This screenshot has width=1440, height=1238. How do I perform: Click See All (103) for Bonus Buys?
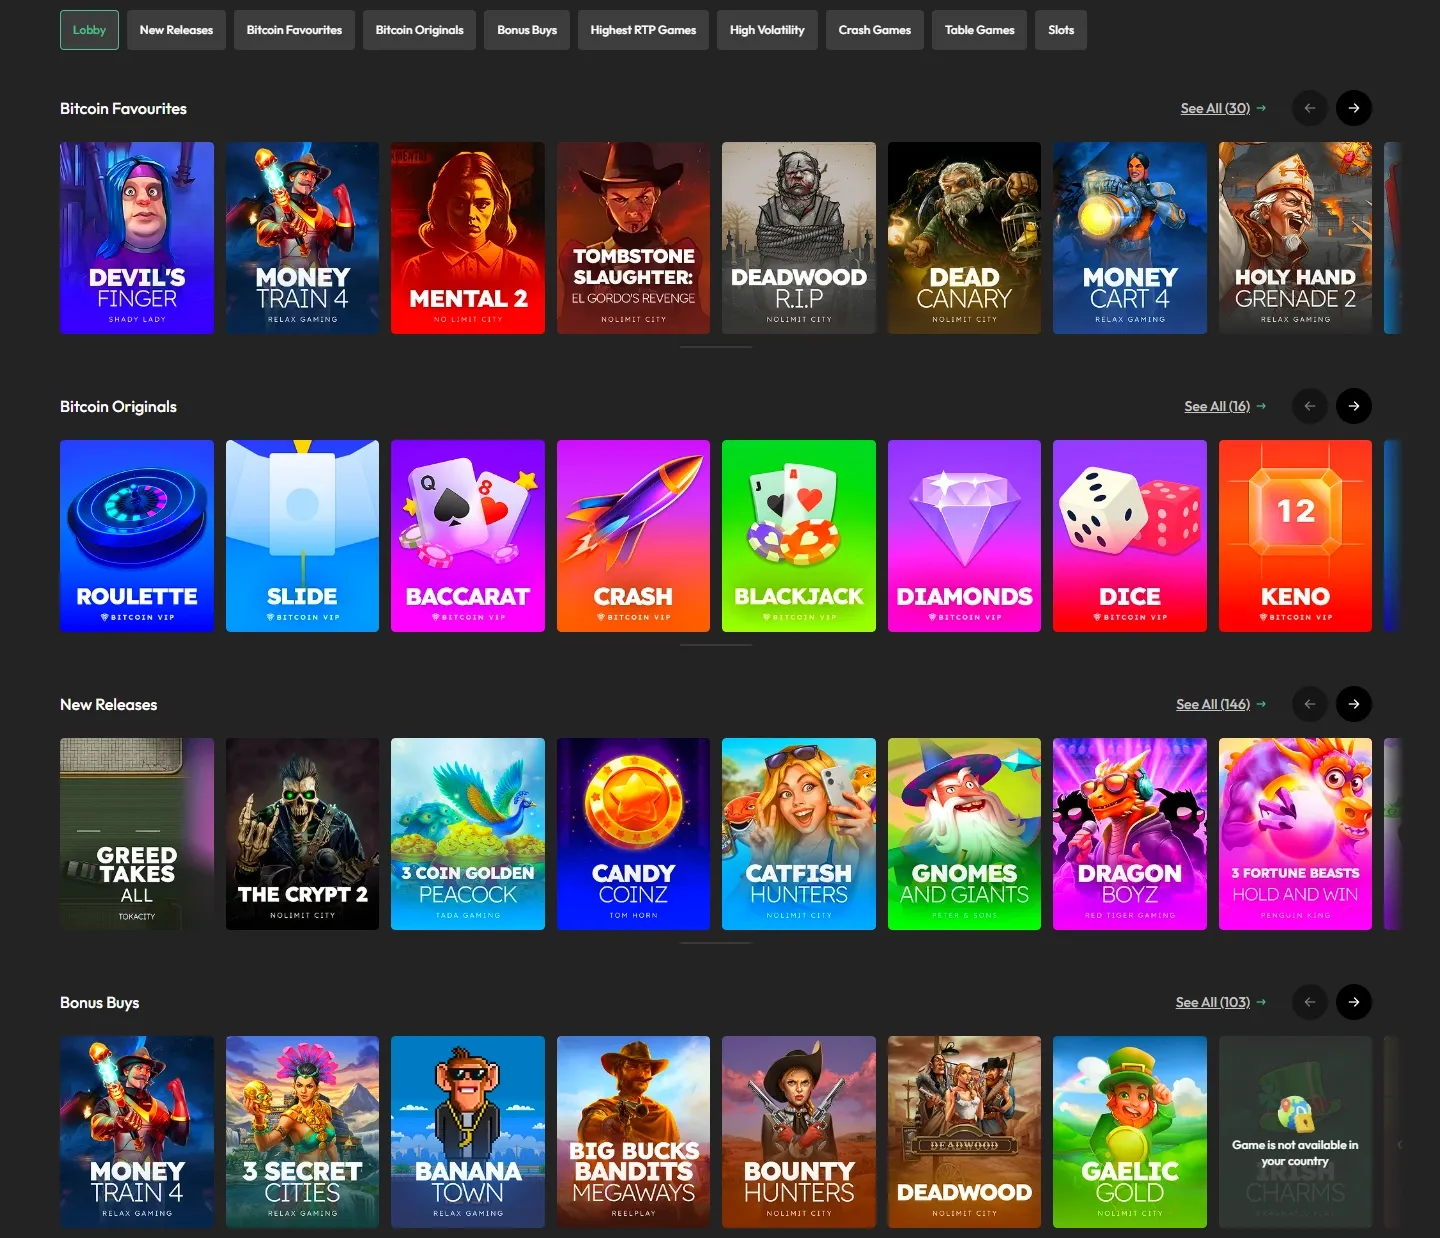click(x=1221, y=1002)
